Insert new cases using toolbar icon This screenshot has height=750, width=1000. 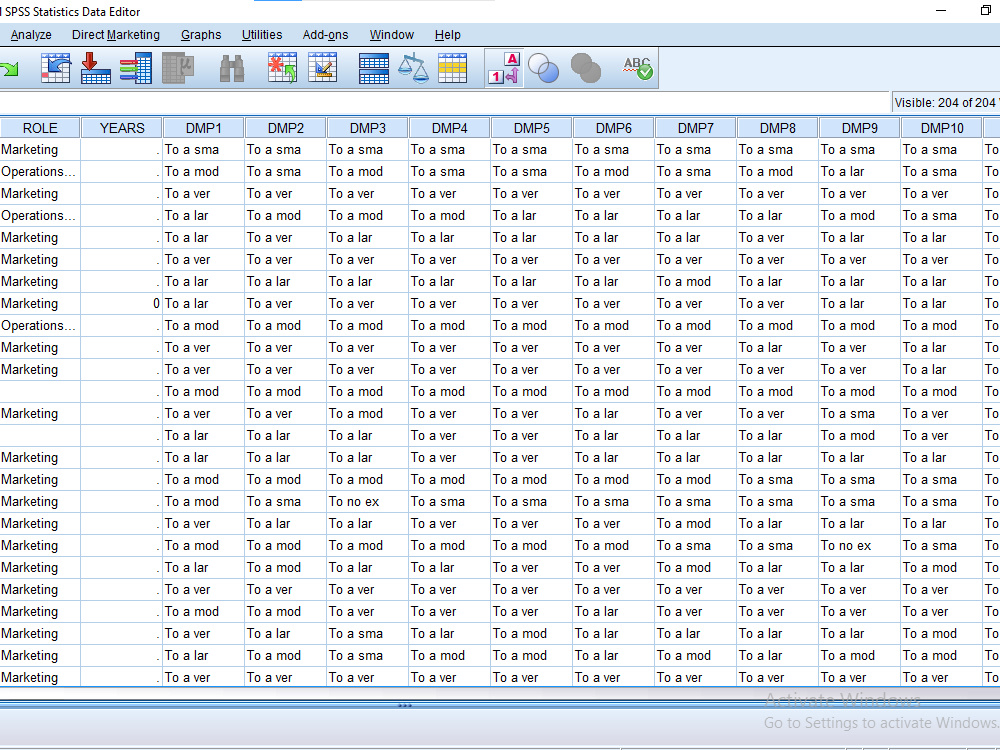pos(281,69)
